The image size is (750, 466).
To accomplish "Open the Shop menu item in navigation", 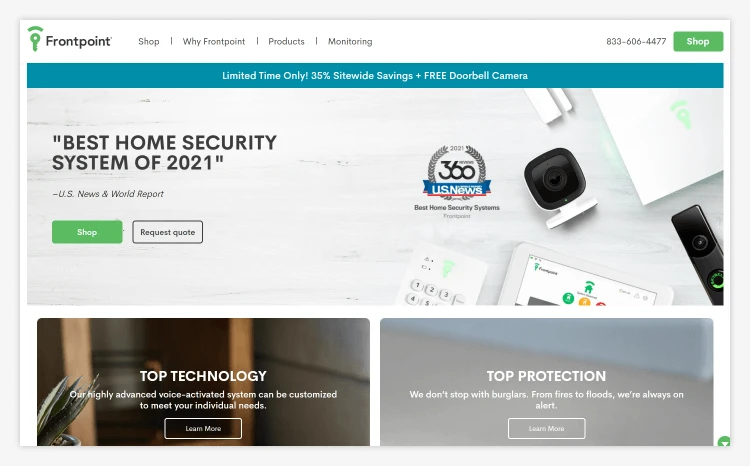I will [149, 42].
